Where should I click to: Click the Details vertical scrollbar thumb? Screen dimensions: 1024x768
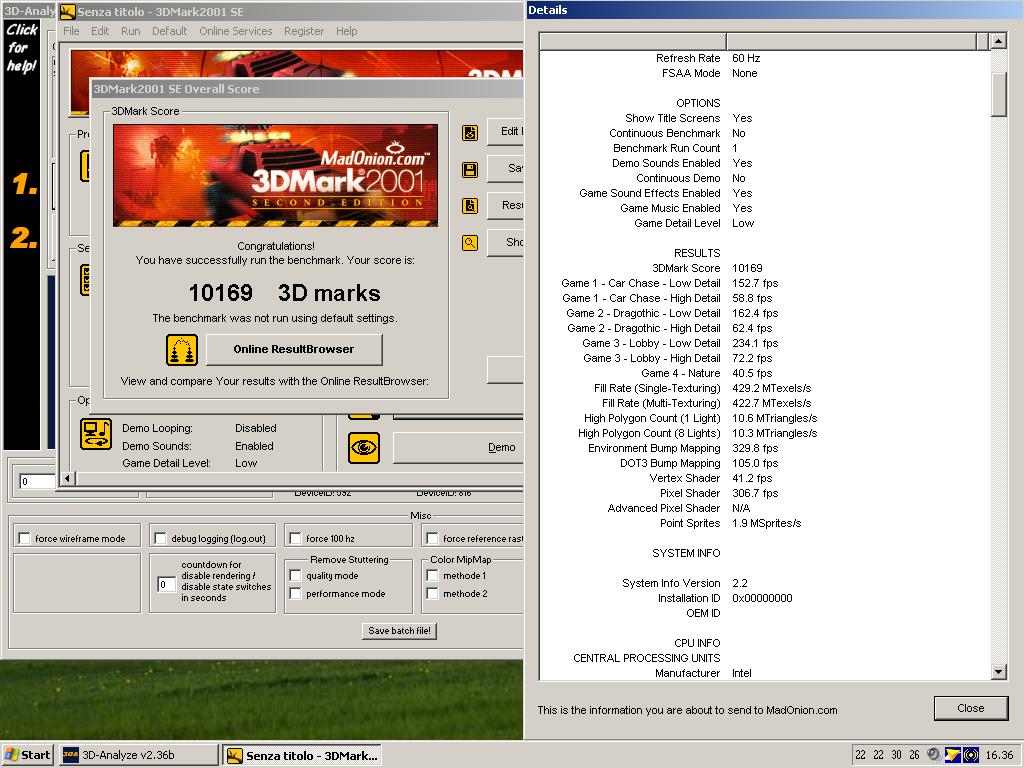point(998,95)
